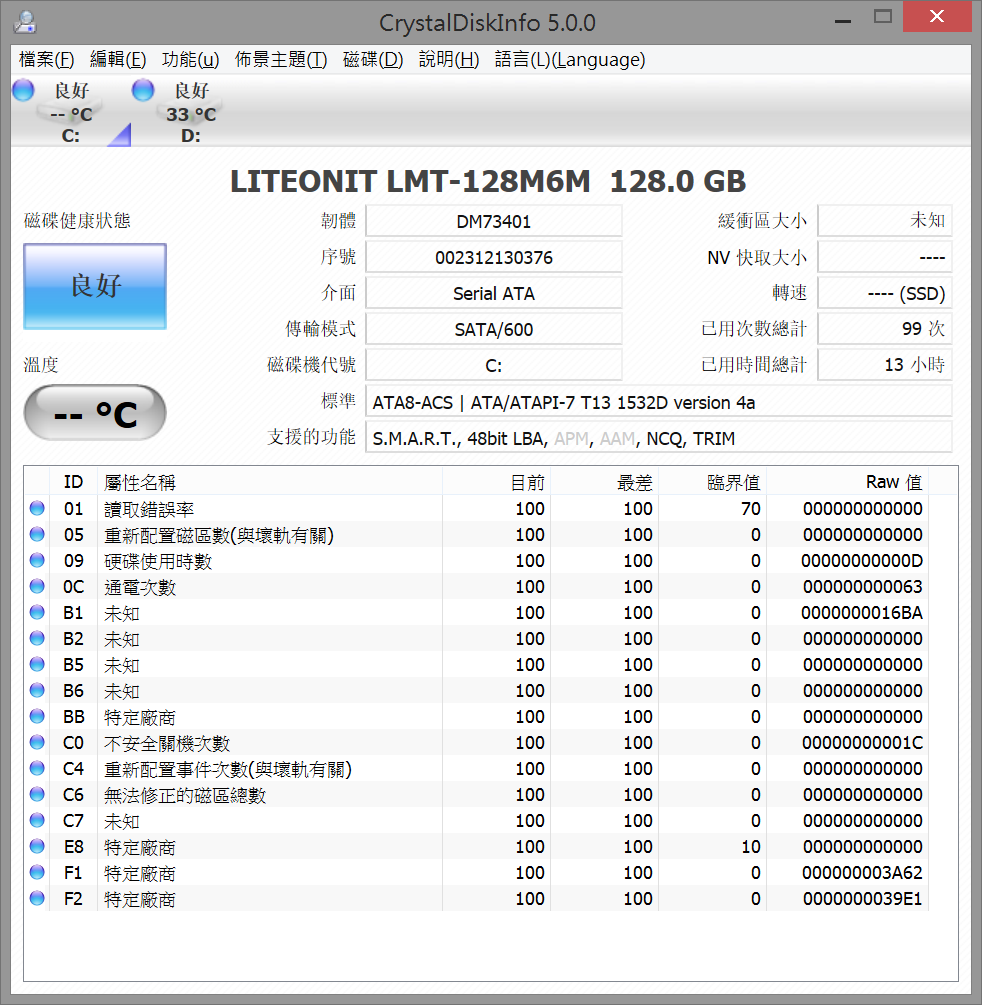Click status orb for attribute E8 row
The height and width of the screenshot is (1005, 982).
tap(37, 846)
